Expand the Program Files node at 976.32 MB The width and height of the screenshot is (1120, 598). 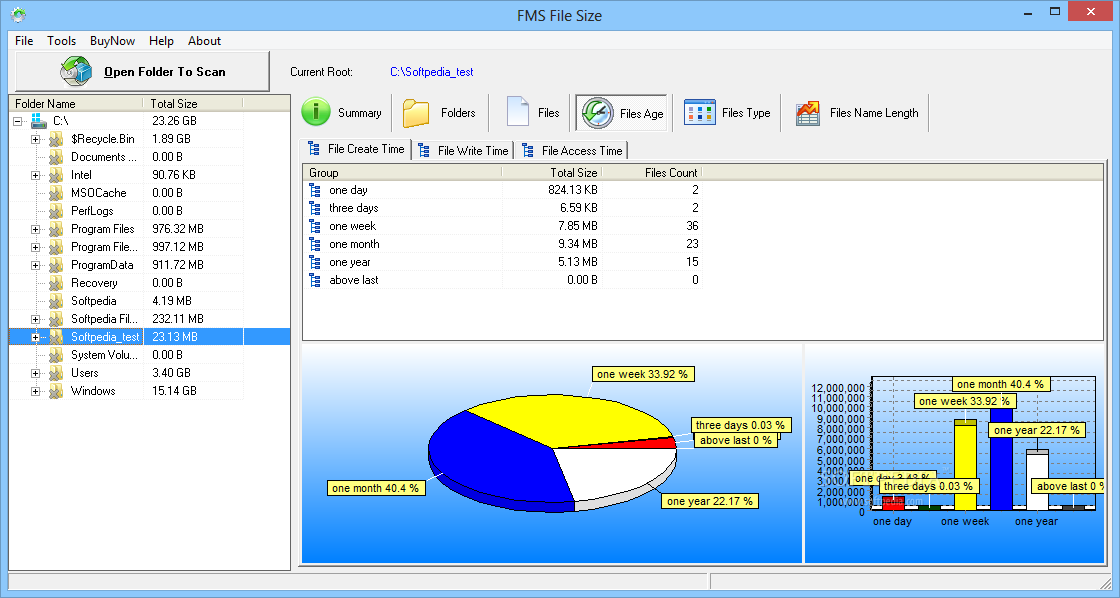(35, 229)
